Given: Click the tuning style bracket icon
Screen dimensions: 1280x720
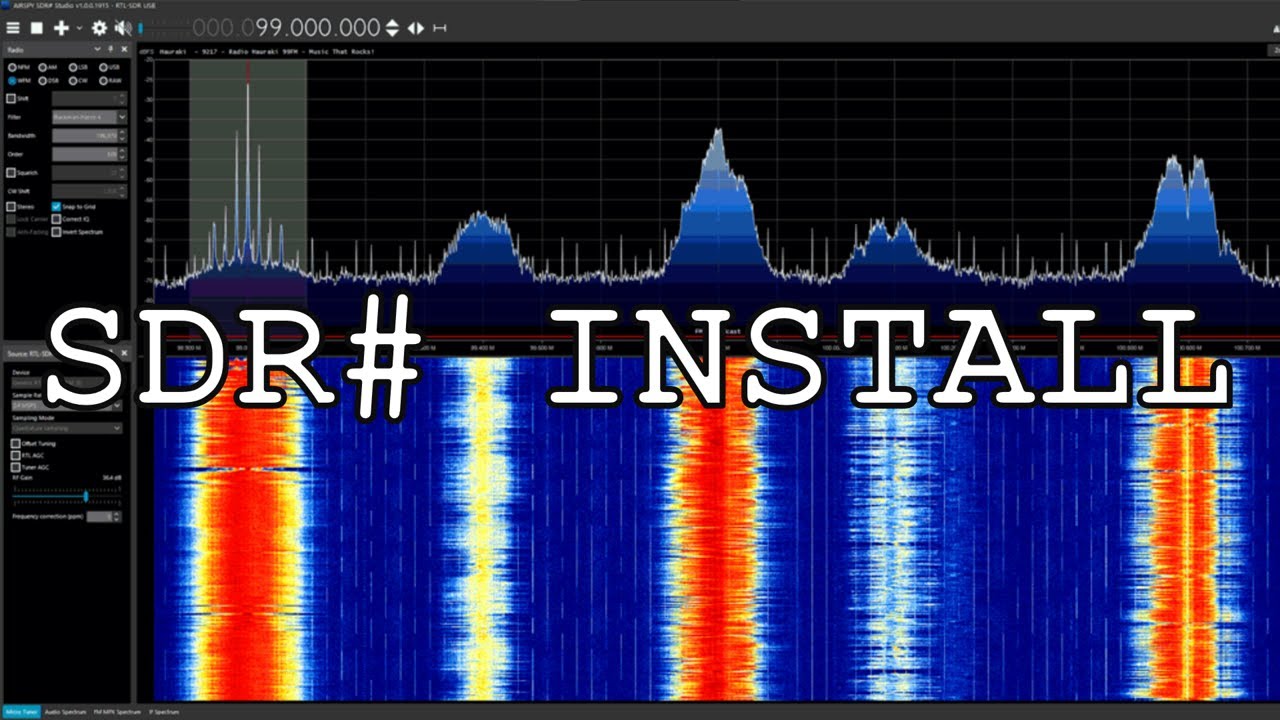Looking at the screenshot, I should 439,28.
